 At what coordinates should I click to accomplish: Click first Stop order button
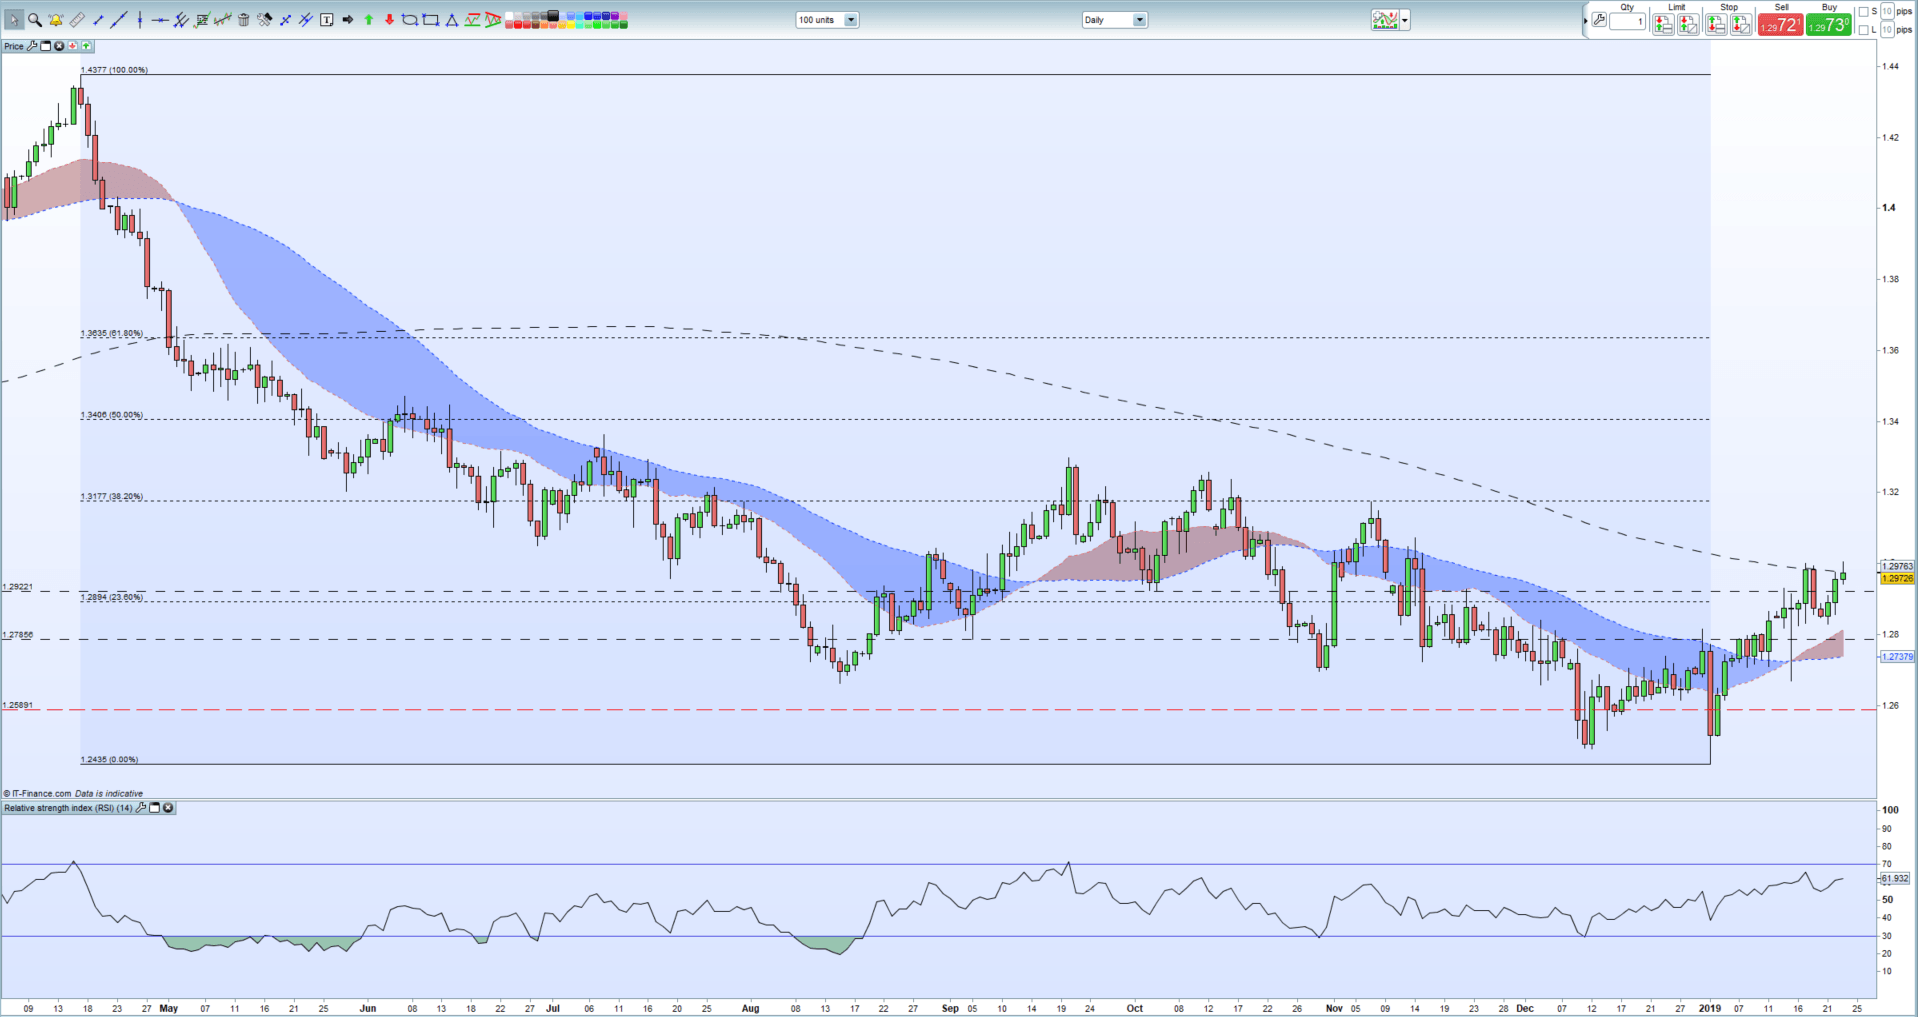click(1716, 24)
